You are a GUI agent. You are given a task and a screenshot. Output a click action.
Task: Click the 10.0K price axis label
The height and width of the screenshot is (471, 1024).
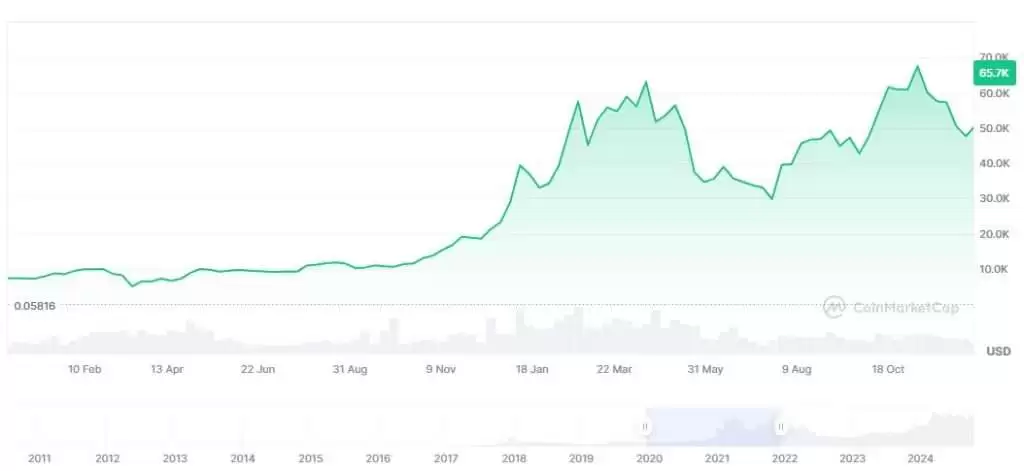coord(996,269)
